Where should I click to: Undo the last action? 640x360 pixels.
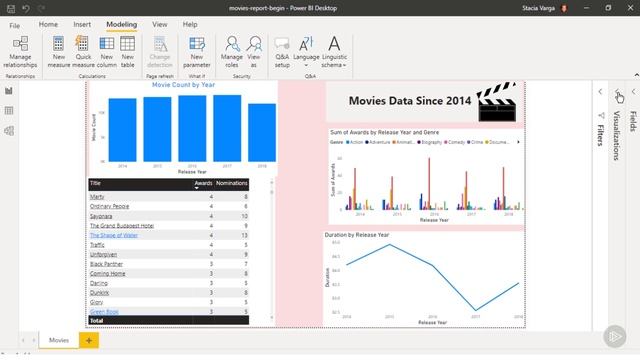coord(26,8)
